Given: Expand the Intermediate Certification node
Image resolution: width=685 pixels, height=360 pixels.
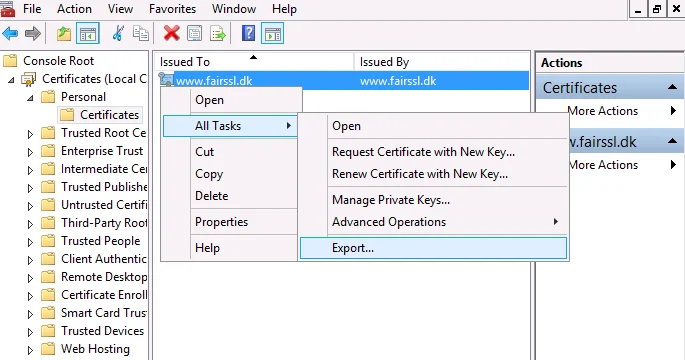Looking at the screenshot, I should 30,170.
